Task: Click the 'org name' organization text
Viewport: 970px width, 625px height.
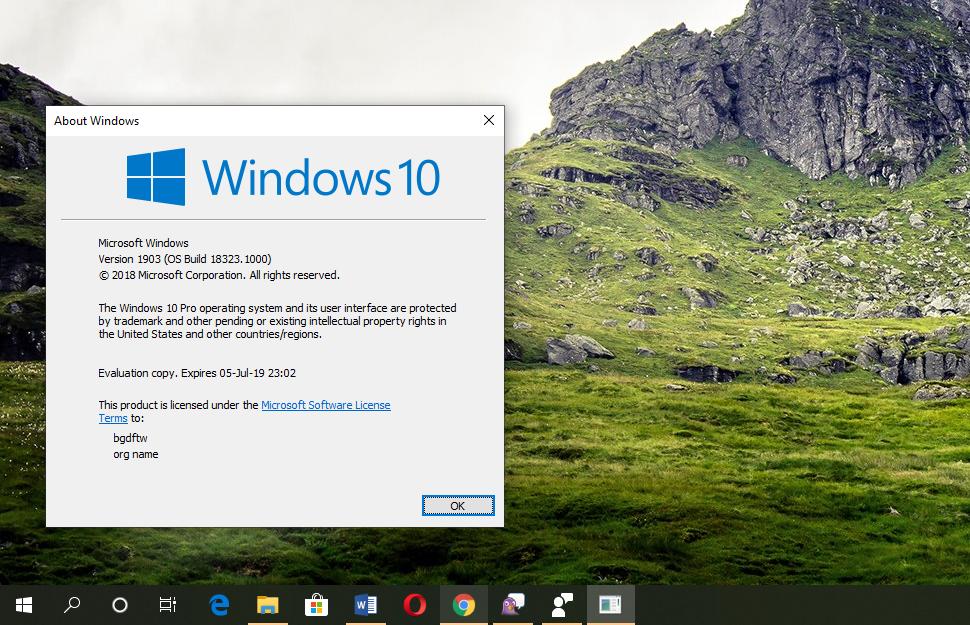Action: click(135, 454)
